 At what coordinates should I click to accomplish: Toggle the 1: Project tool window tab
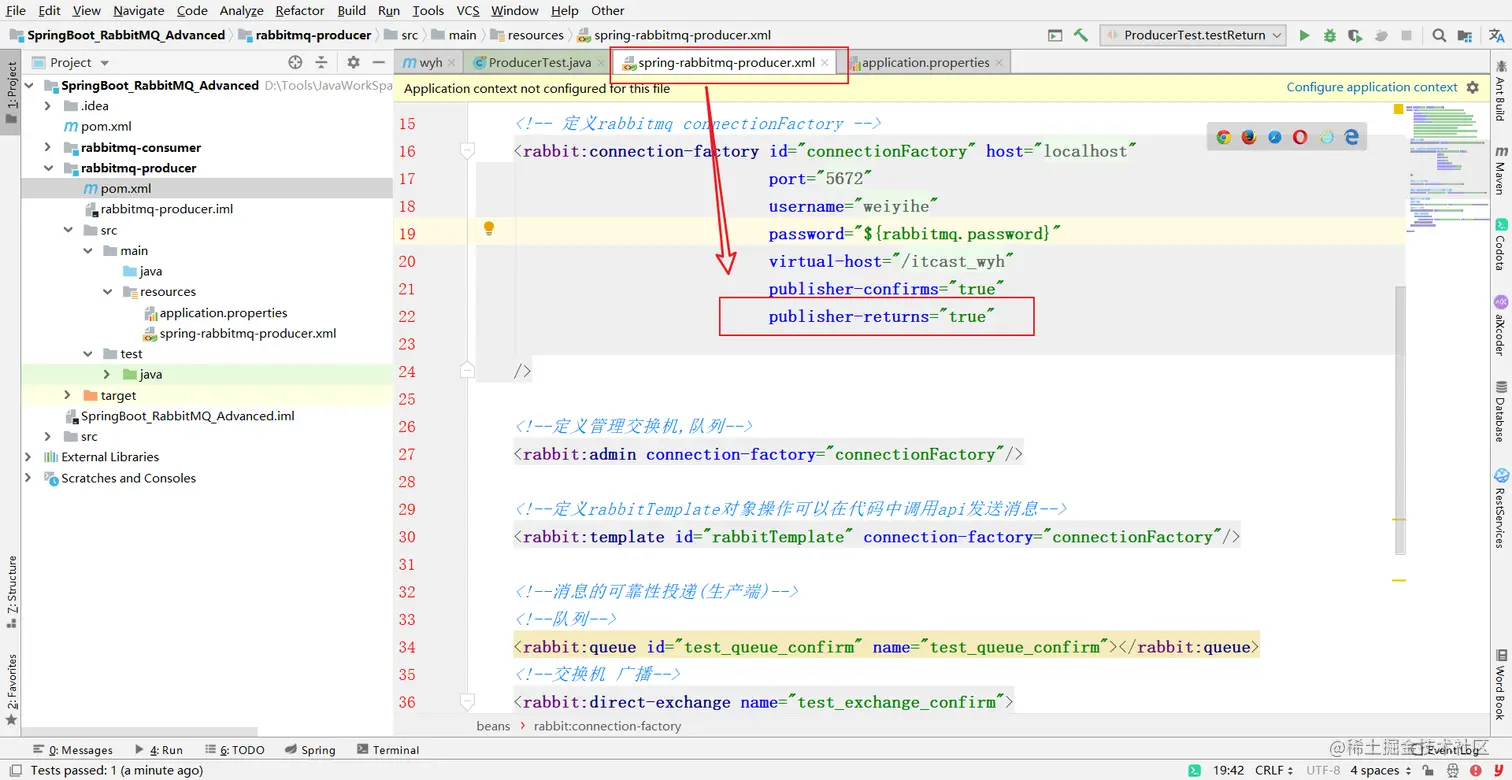11,92
